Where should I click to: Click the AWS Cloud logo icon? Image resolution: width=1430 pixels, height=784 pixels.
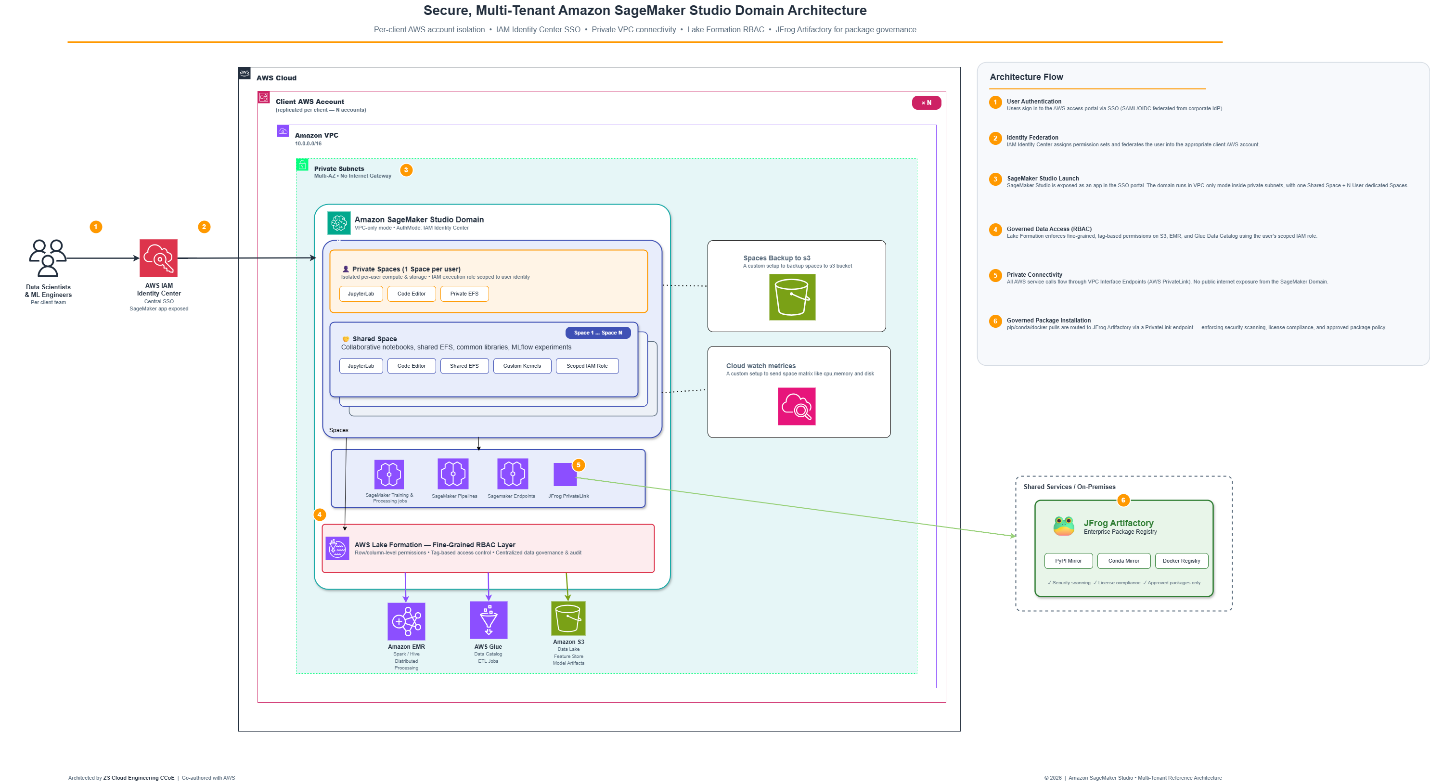coord(245,73)
